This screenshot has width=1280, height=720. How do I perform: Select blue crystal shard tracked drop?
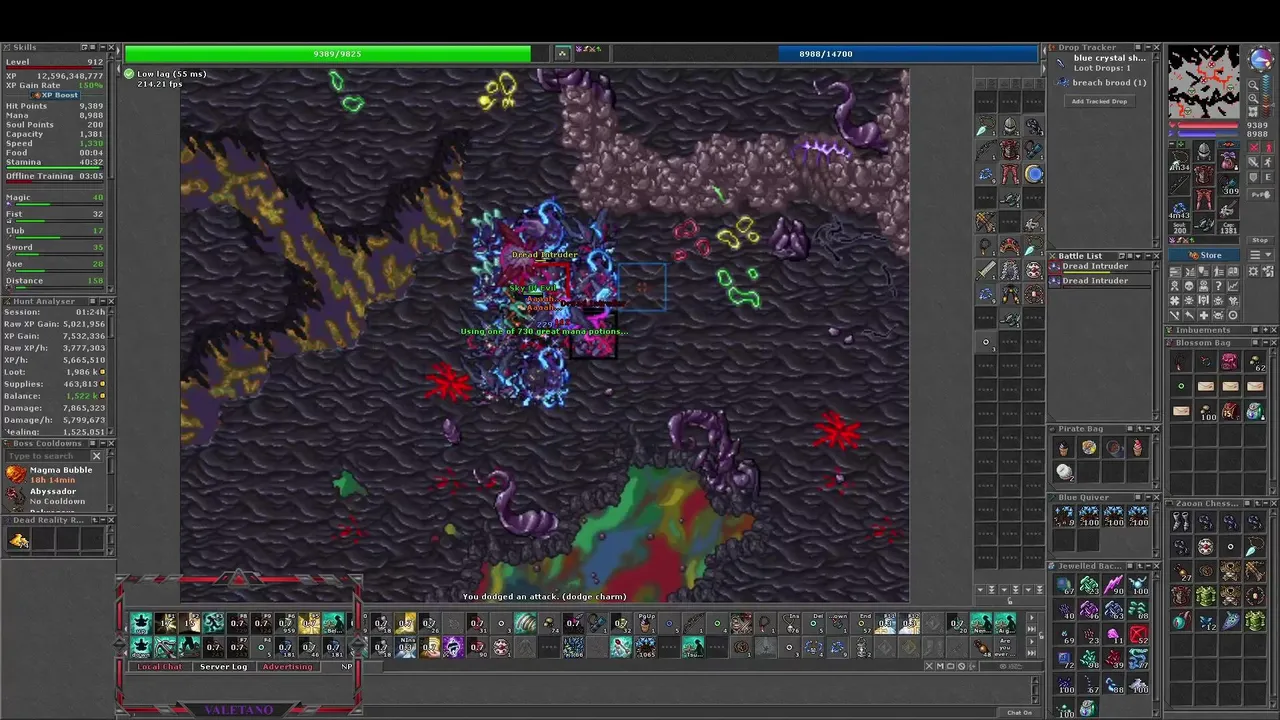1099,63
